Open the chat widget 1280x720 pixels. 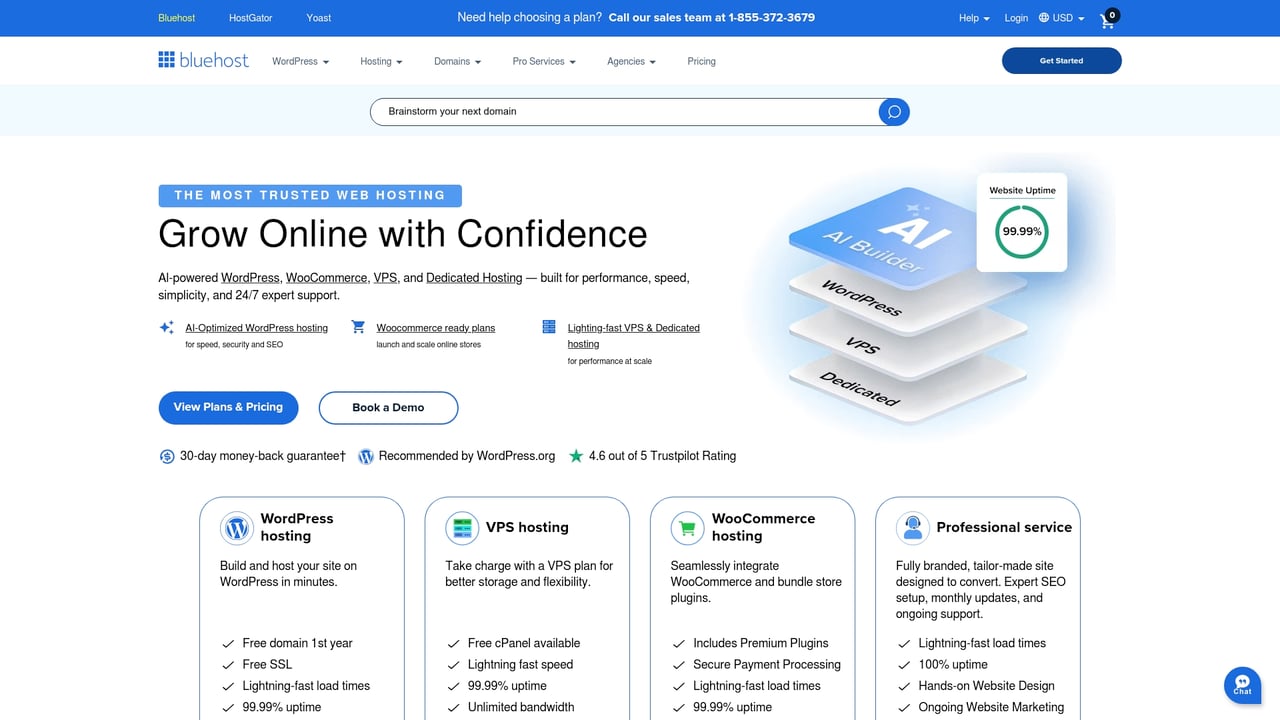tap(1242, 685)
